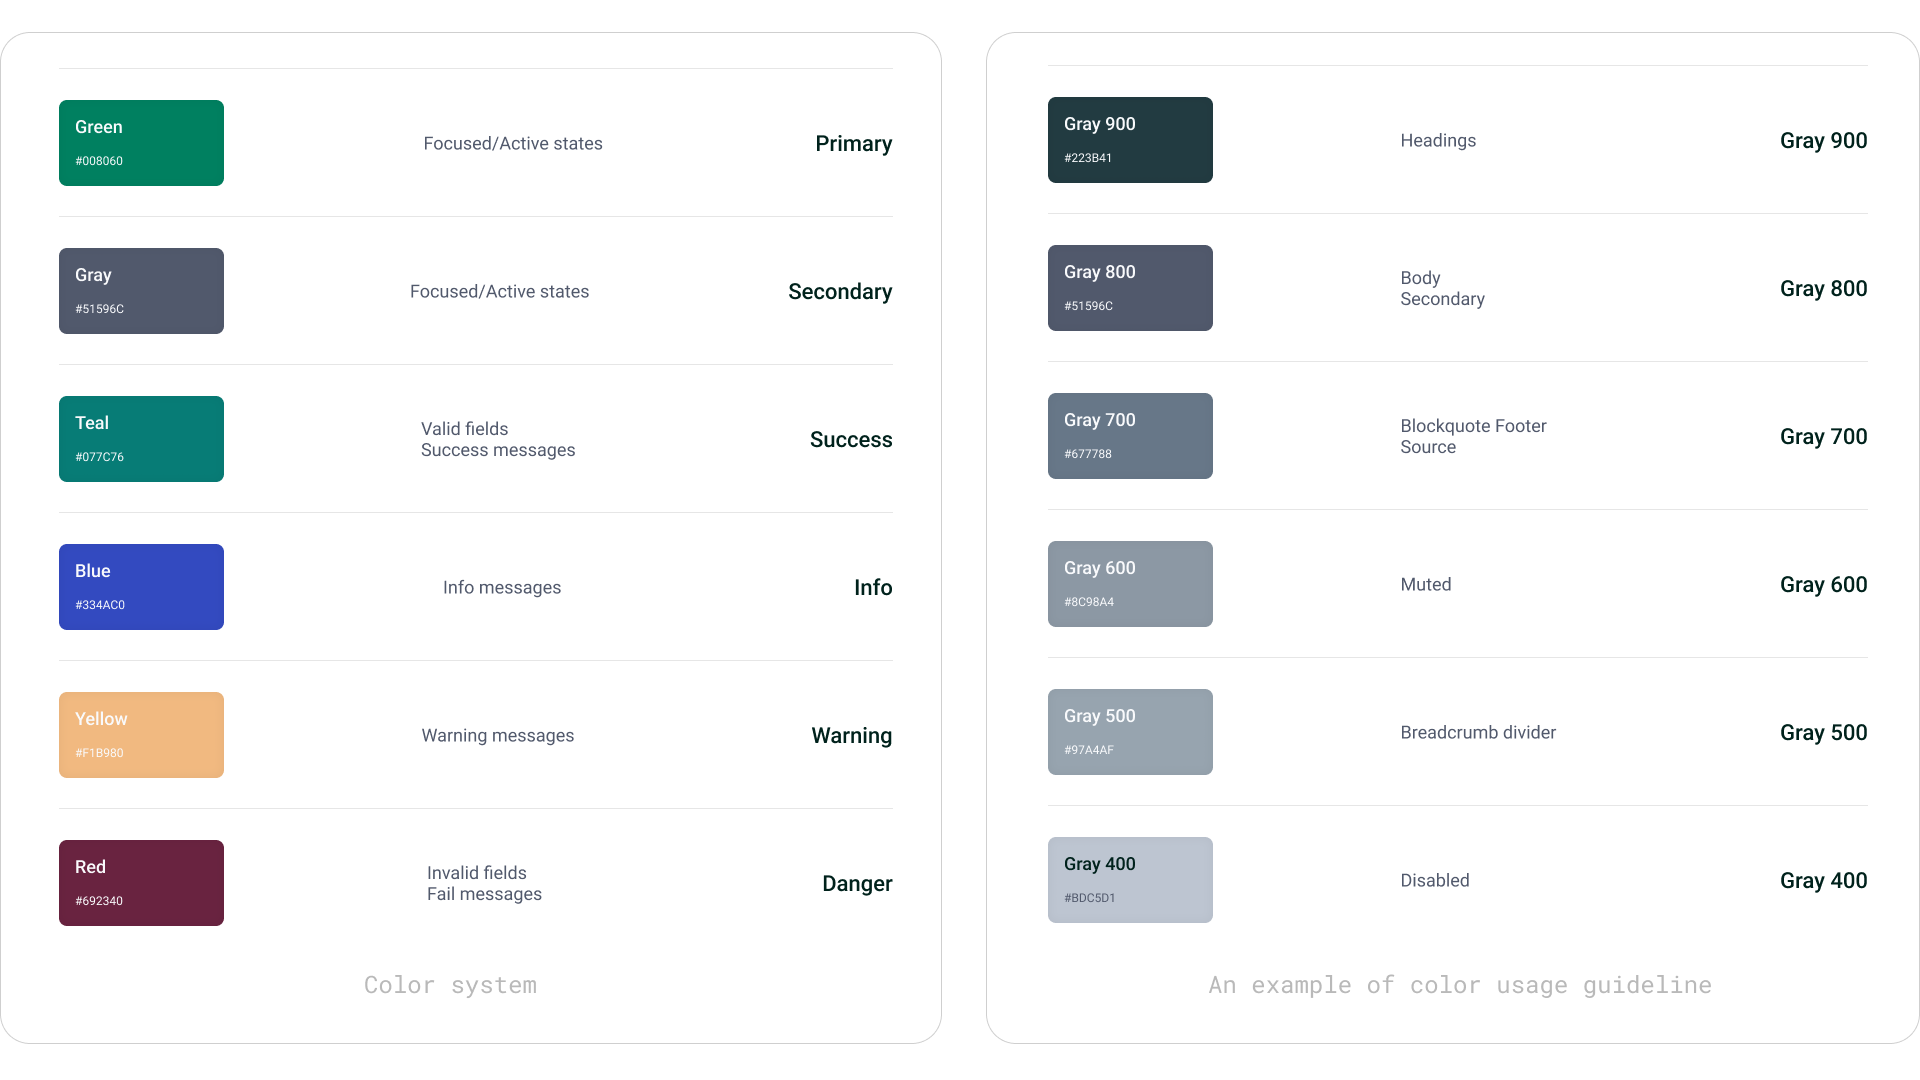Select the Breadcrumb divider usage text
This screenshot has height=1080, width=1920.
coord(1478,733)
